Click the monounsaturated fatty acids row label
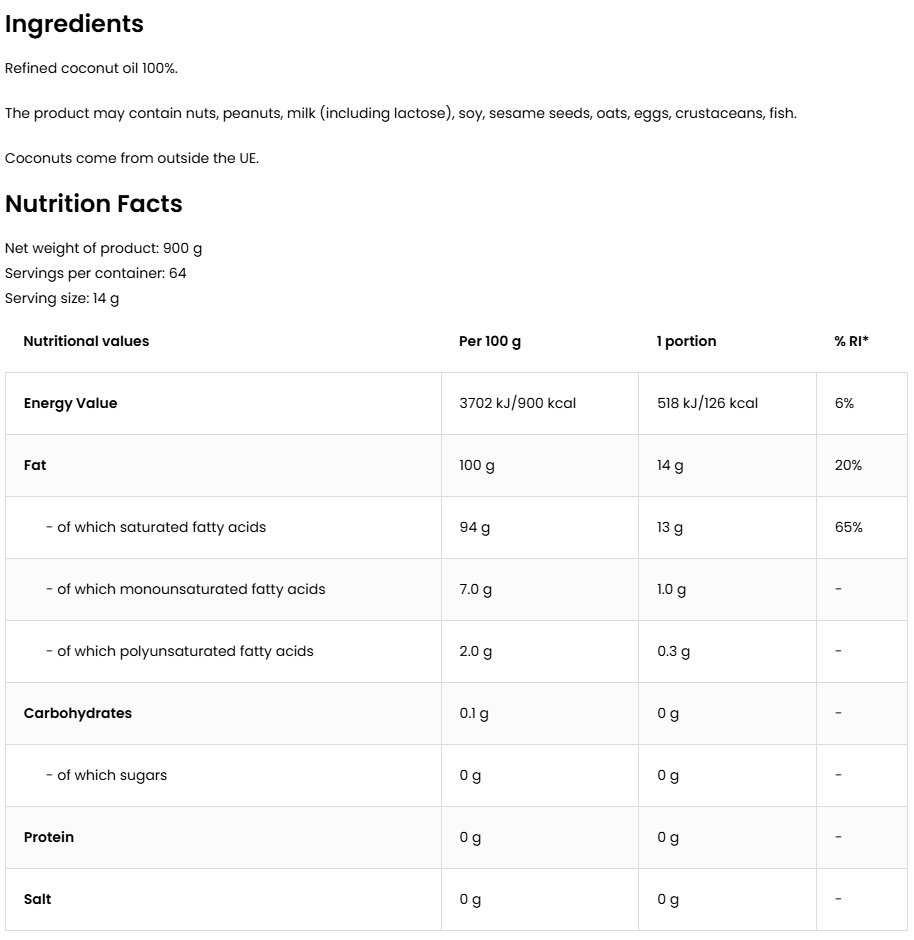The height and width of the screenshot is (940, 914). coord(185,589)
